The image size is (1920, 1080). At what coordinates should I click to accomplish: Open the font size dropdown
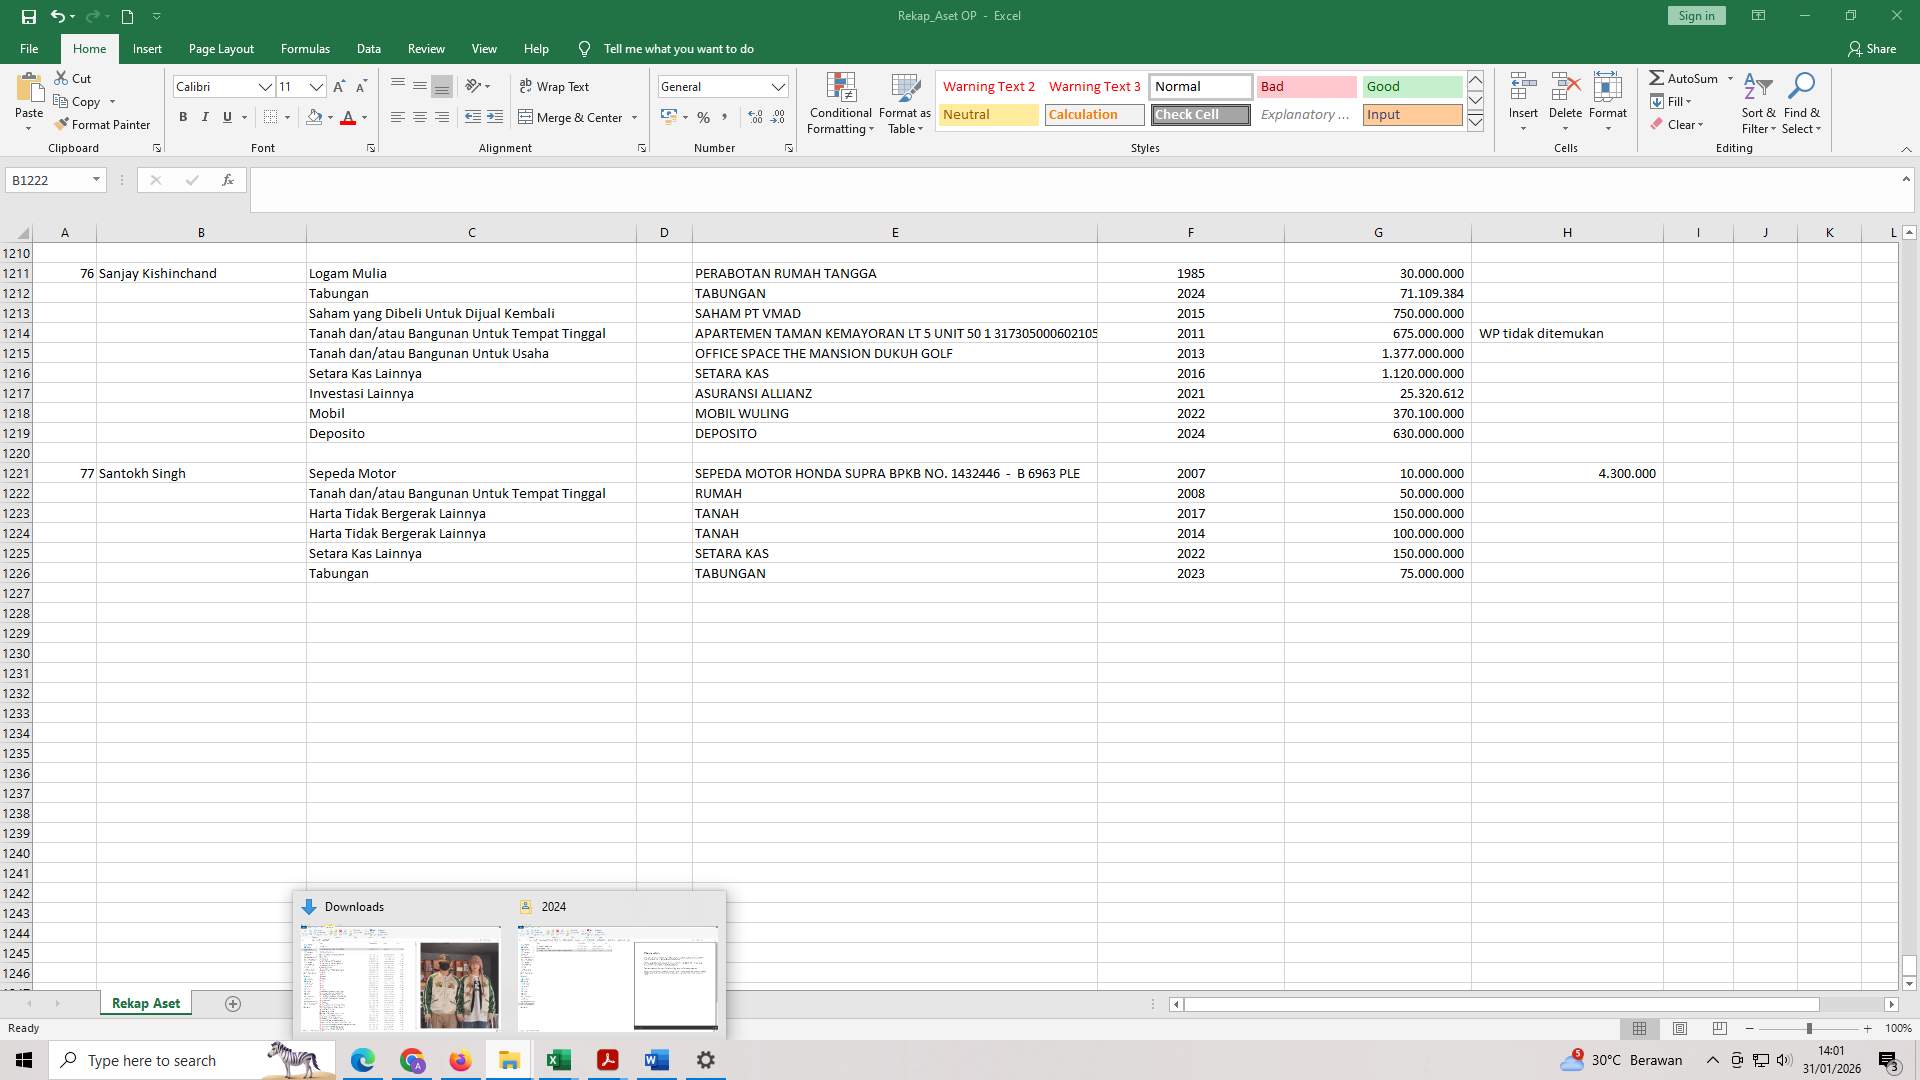(x=316, y=87)
